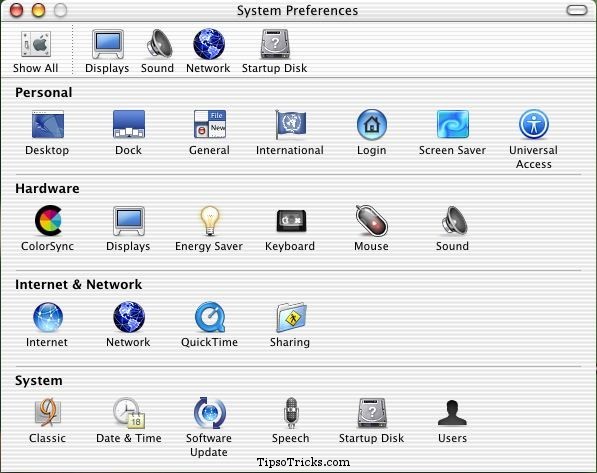The width and height of the screenshot is (597, 473).
Task: Click the toolbar toggle pill button
Action: [x=577, y=10]
